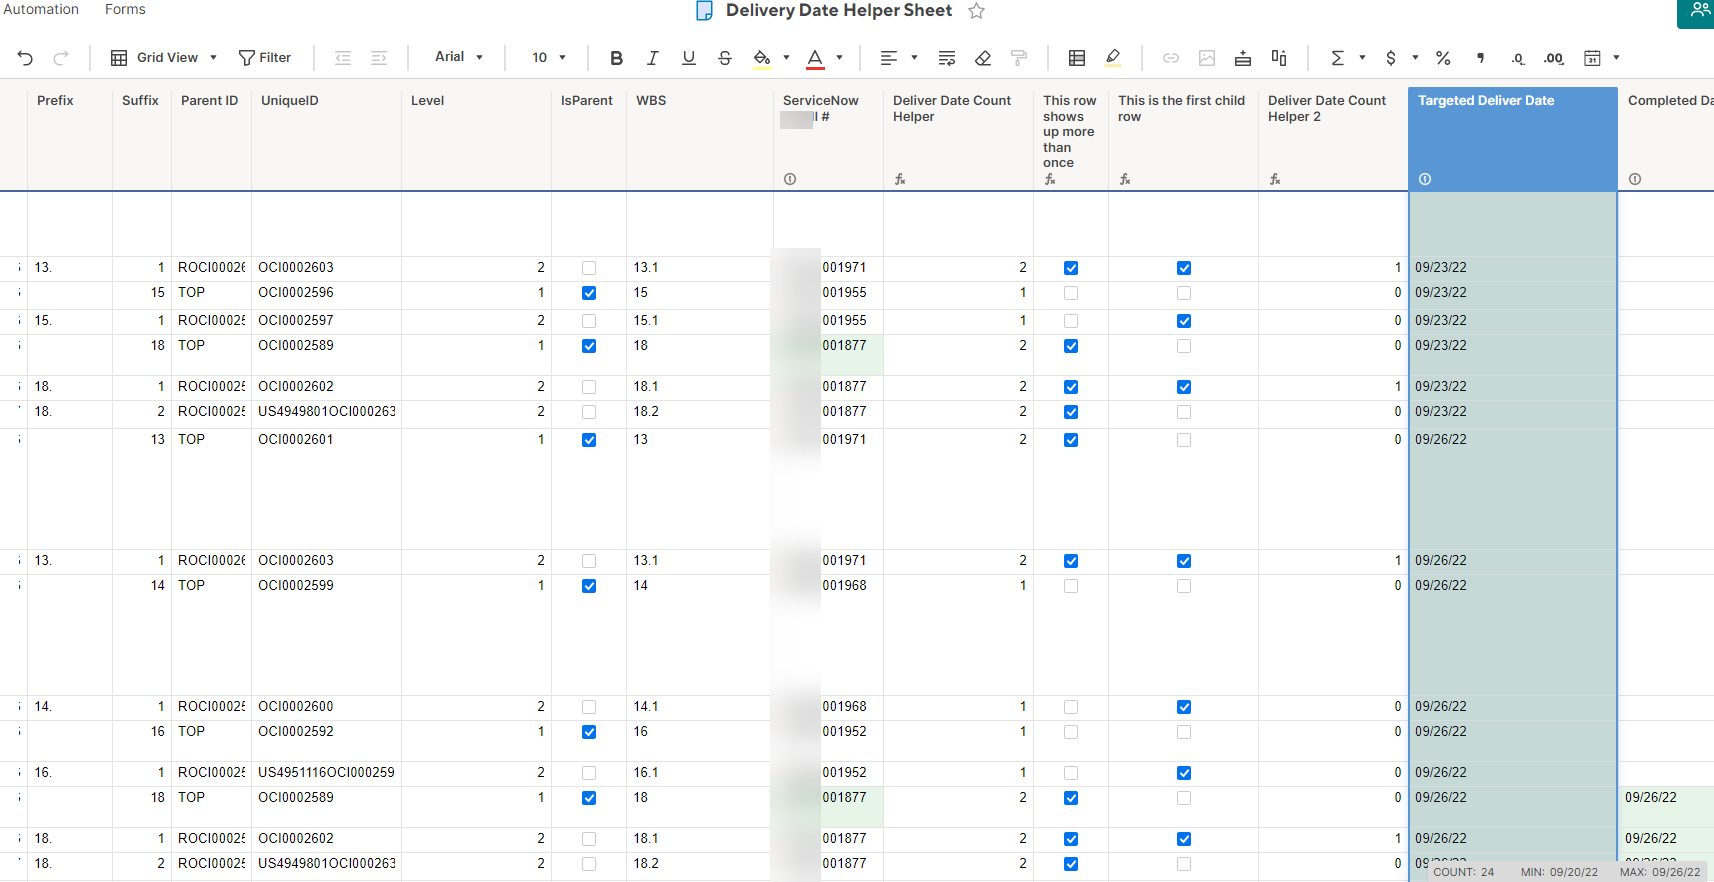Apply currency format

point(1391,58)
